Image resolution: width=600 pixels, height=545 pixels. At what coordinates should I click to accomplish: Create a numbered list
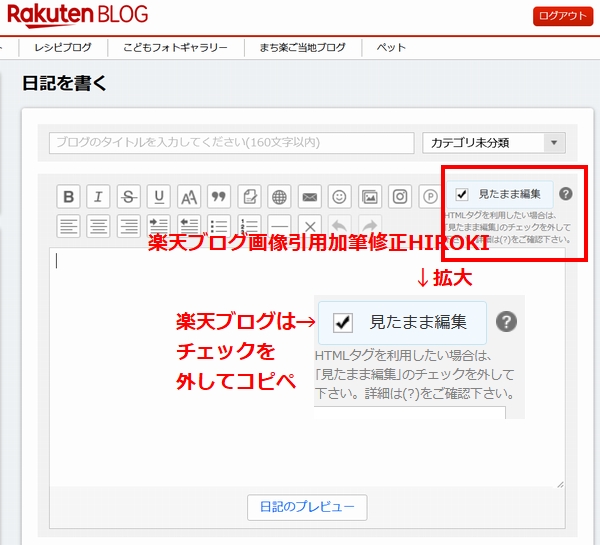[x=249, y=226]
